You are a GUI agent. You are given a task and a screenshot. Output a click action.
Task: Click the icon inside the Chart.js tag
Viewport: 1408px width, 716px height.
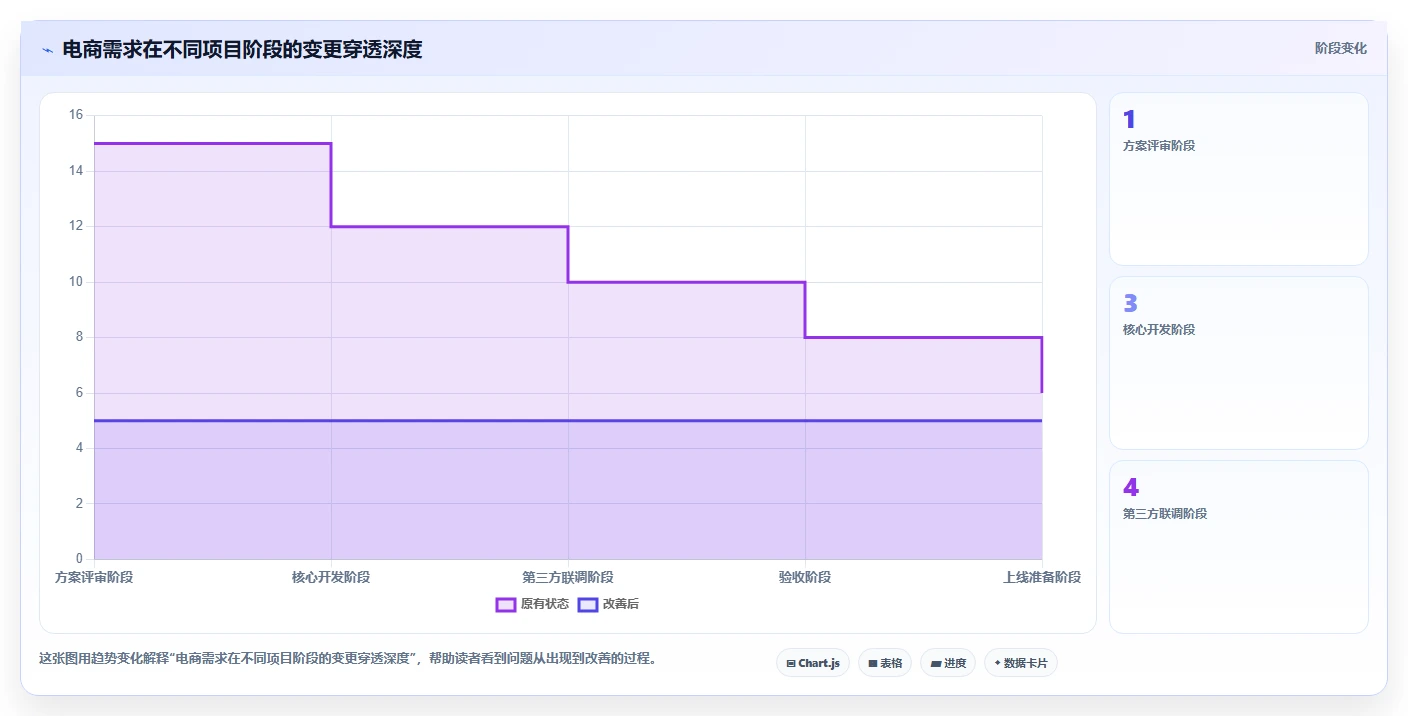(791, 663)
